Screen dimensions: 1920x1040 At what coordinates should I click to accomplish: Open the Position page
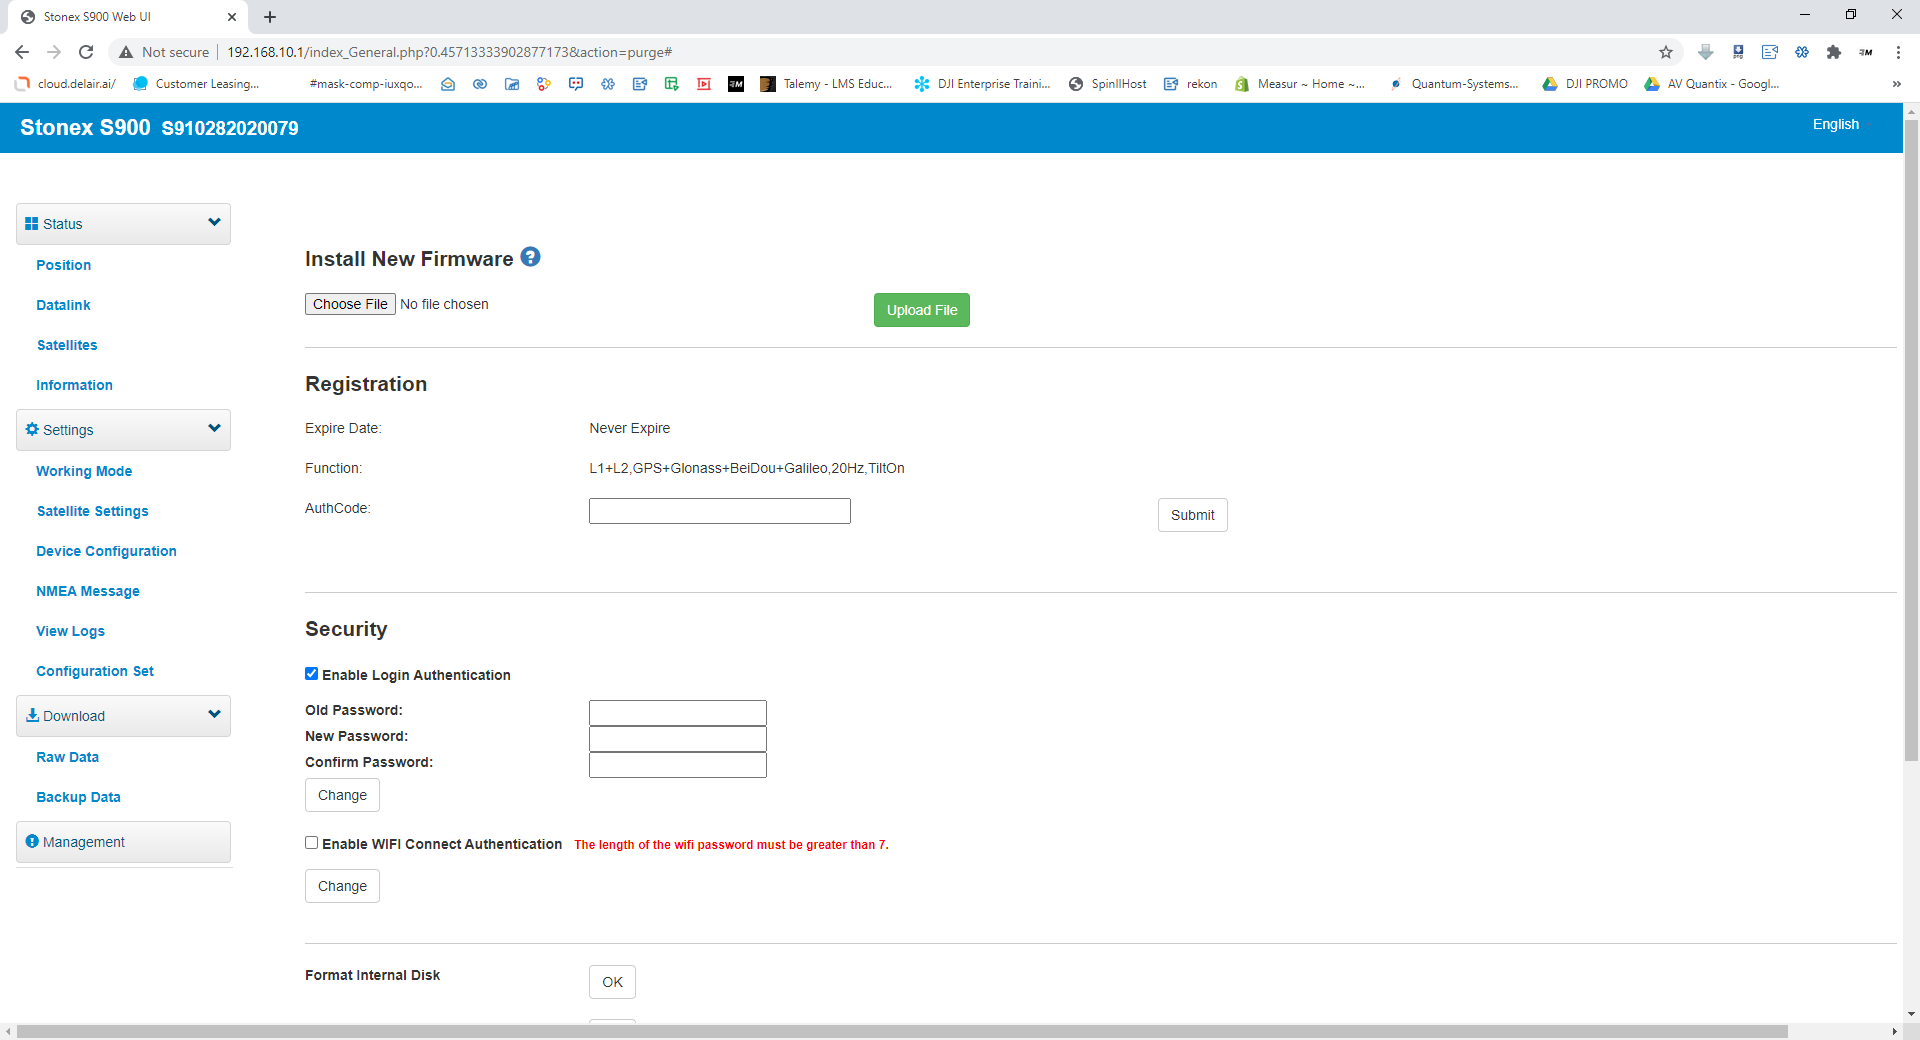point(64,265)
